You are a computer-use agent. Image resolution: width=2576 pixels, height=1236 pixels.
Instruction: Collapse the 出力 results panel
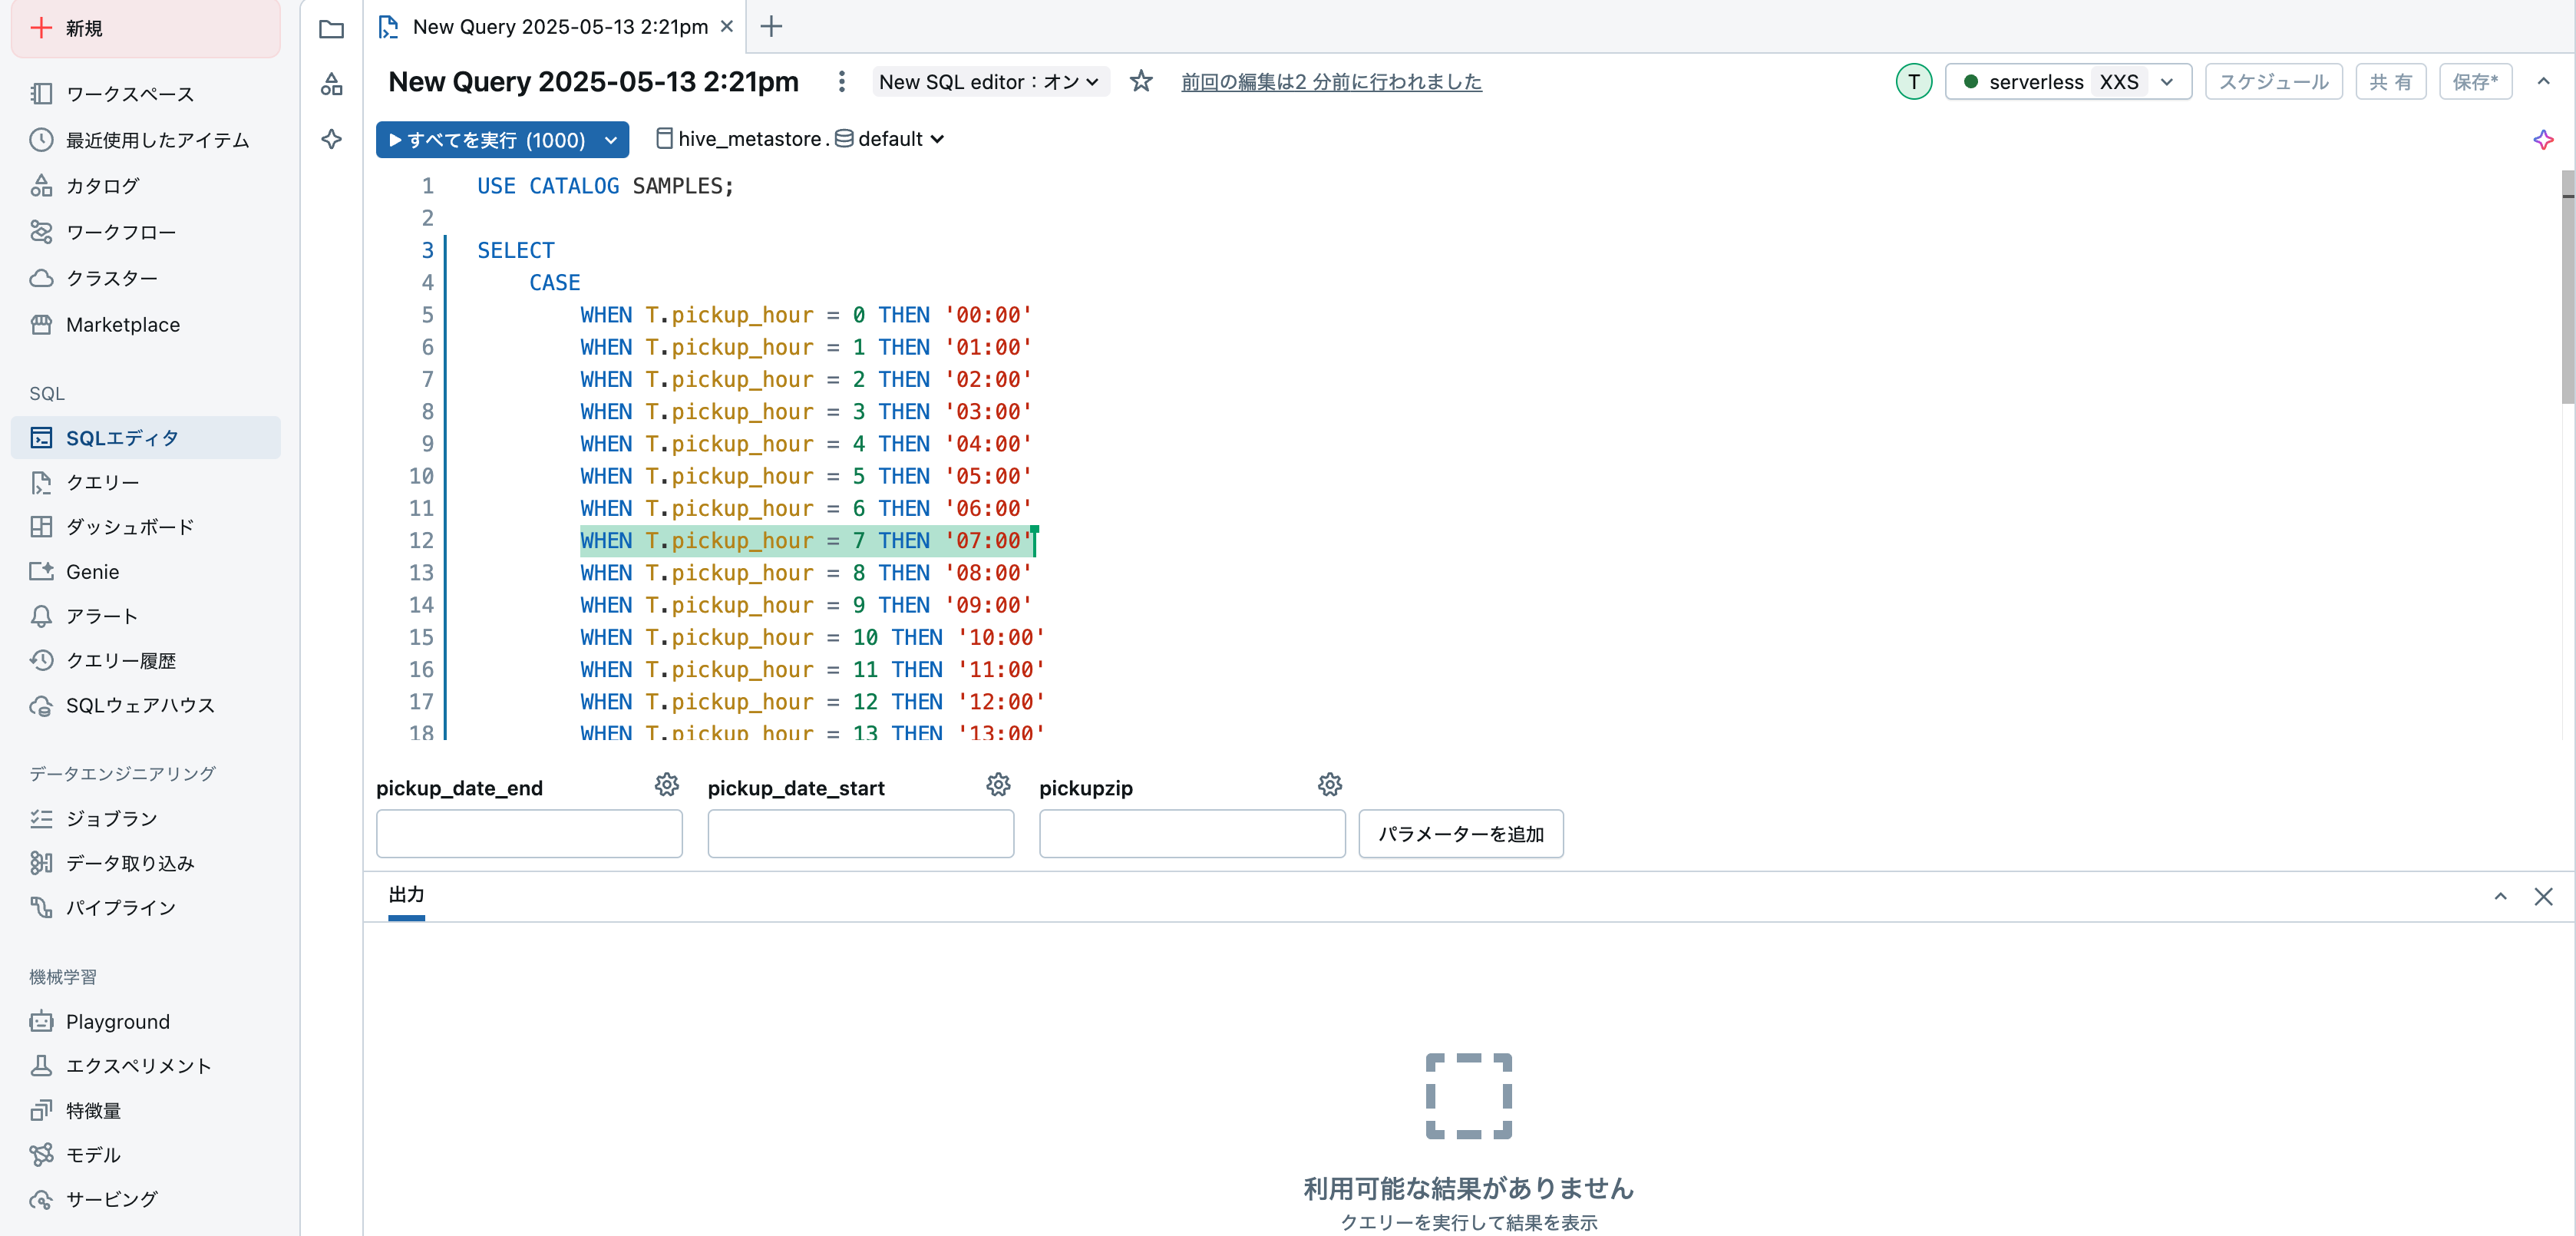pyautogui.click(x=2500, y=897)
